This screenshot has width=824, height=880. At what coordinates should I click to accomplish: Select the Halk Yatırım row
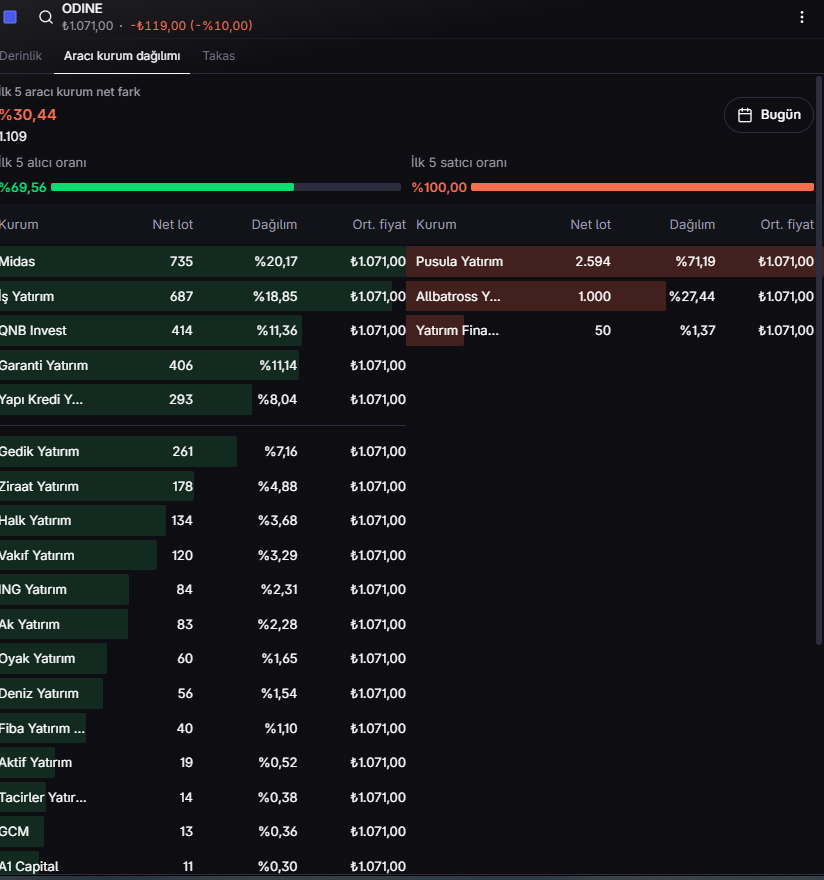coord(203,520)
